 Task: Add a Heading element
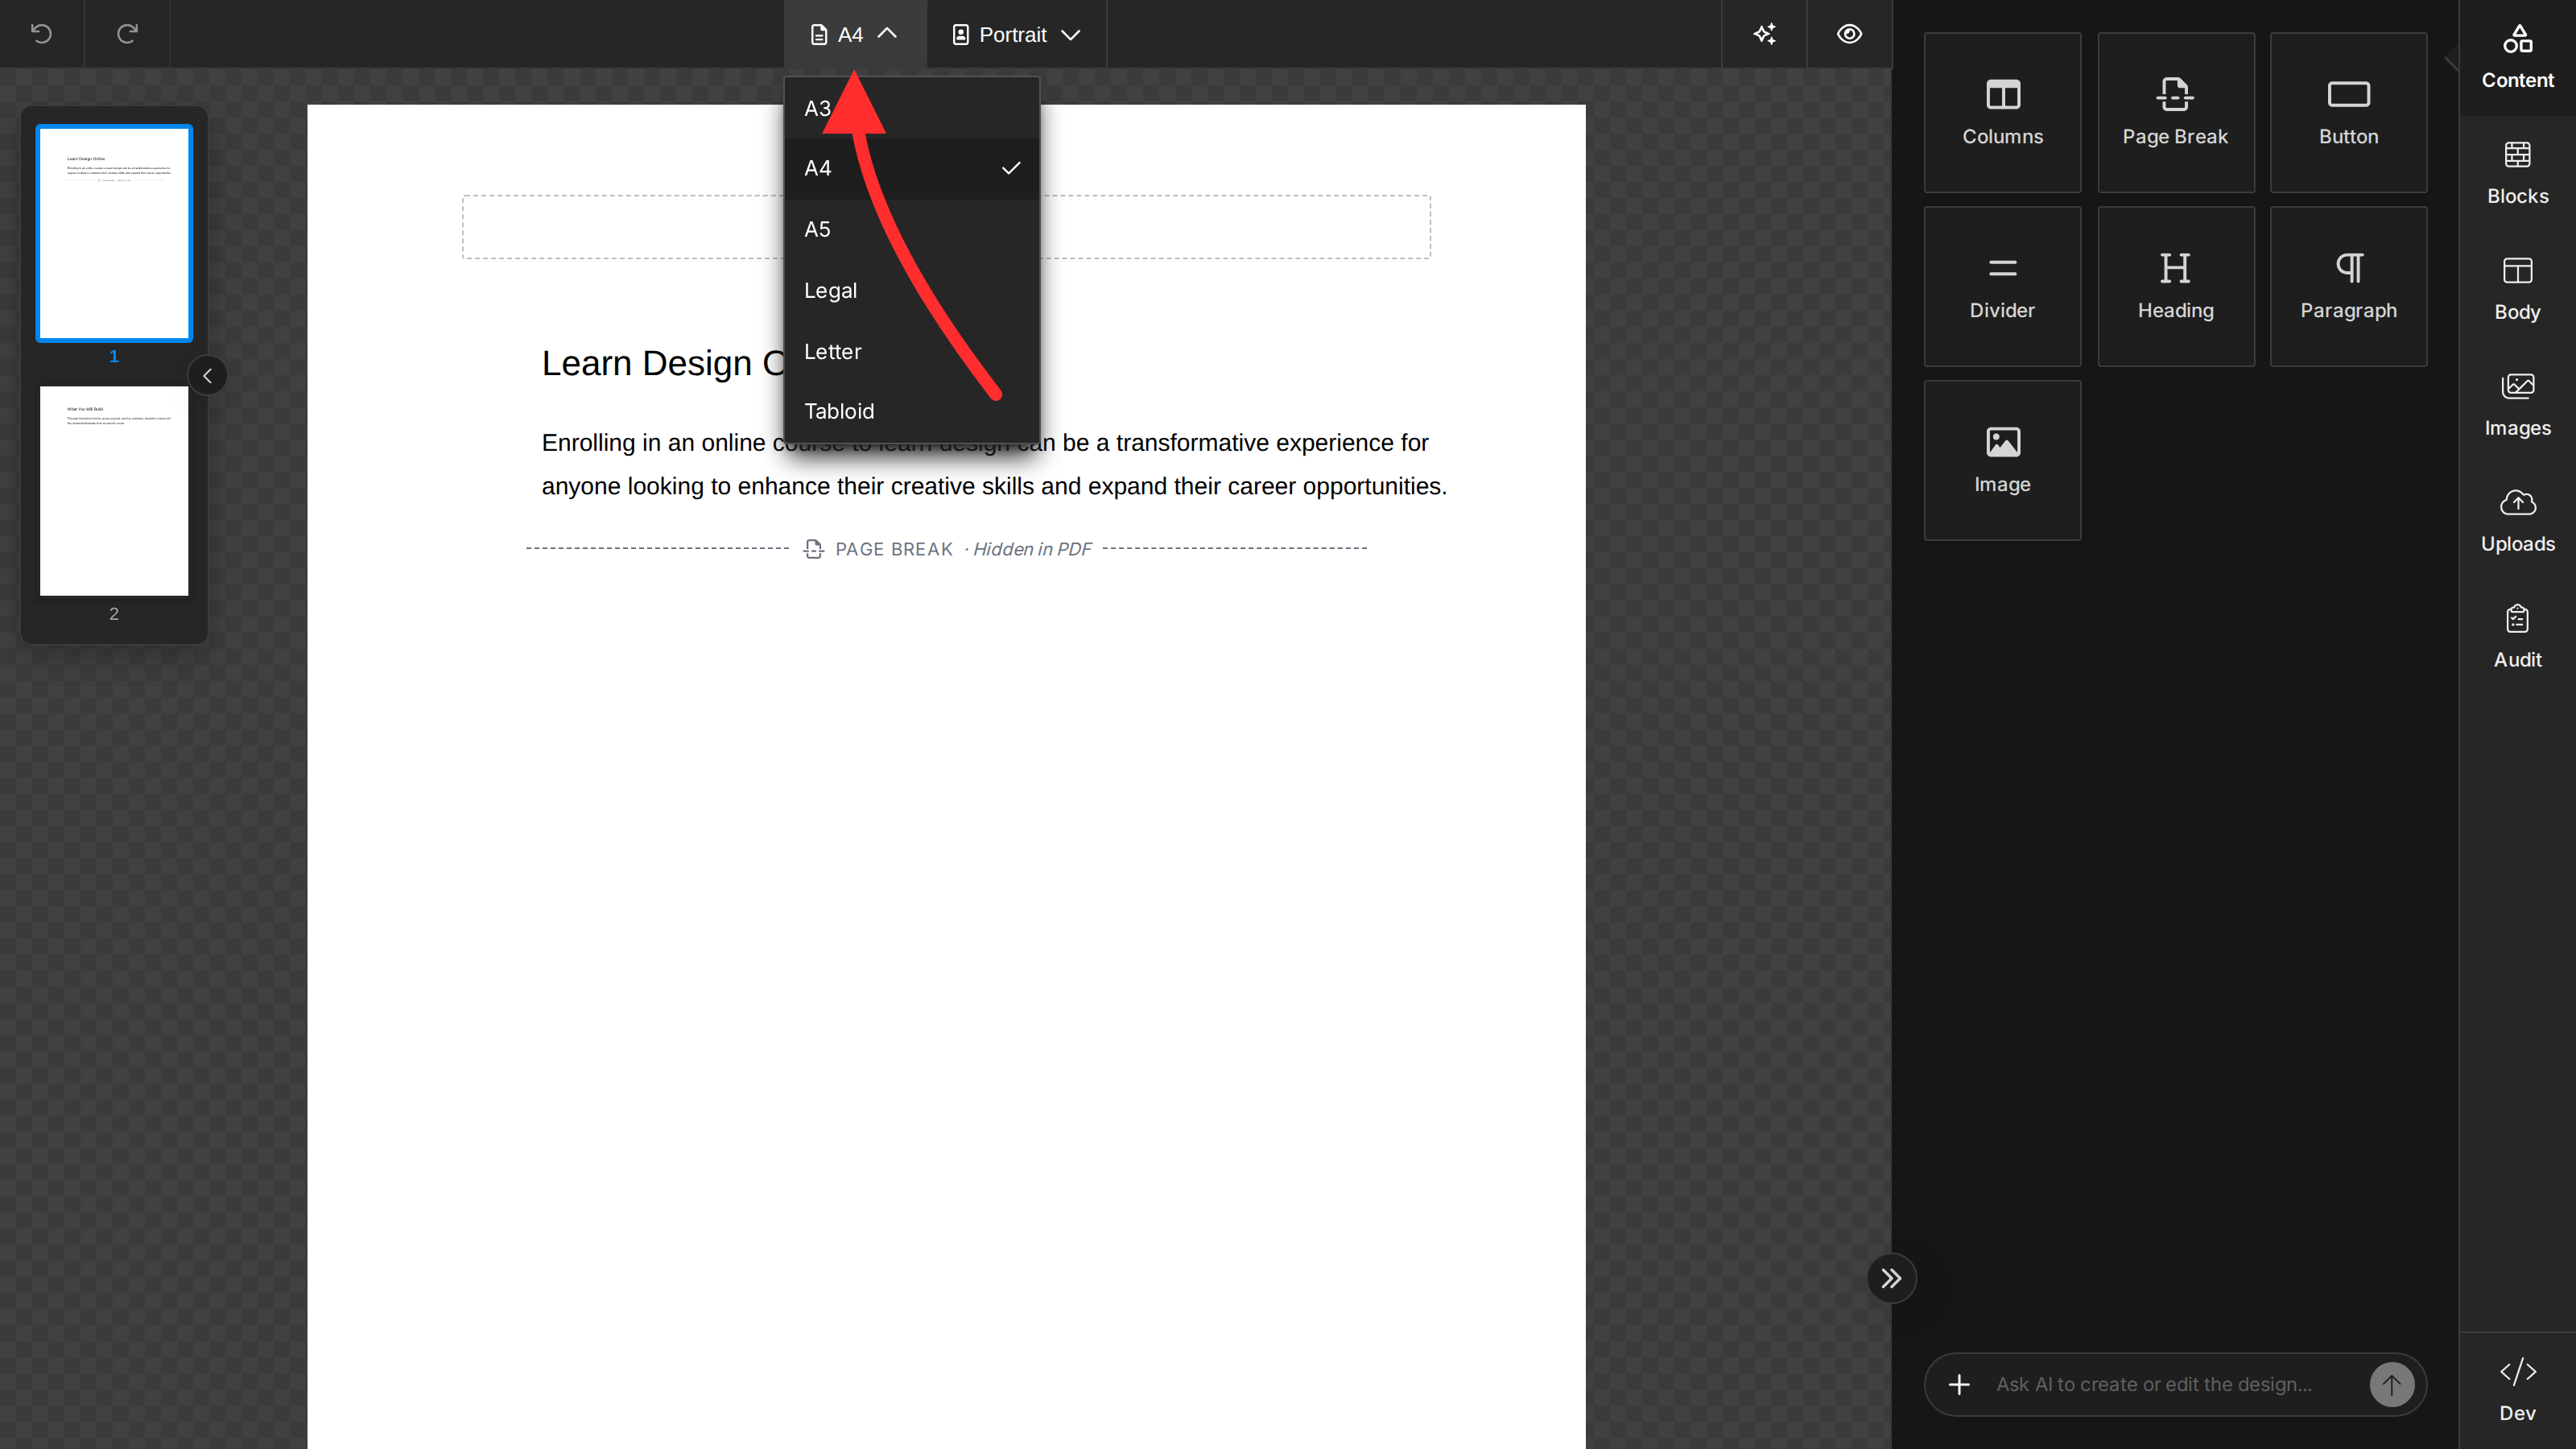(2175, 286)
